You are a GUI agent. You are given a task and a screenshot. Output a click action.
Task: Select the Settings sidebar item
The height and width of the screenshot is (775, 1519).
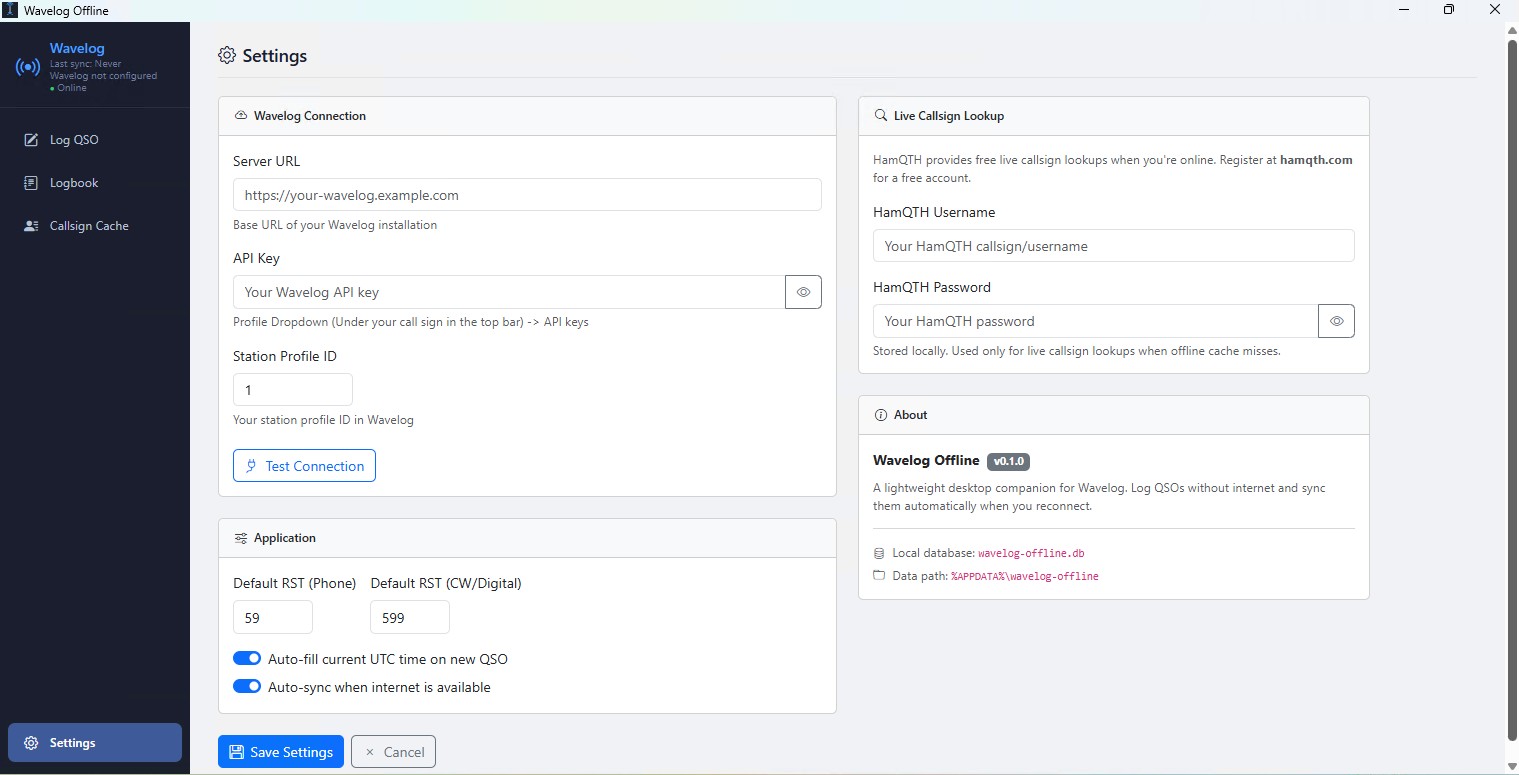pos(95,743)
